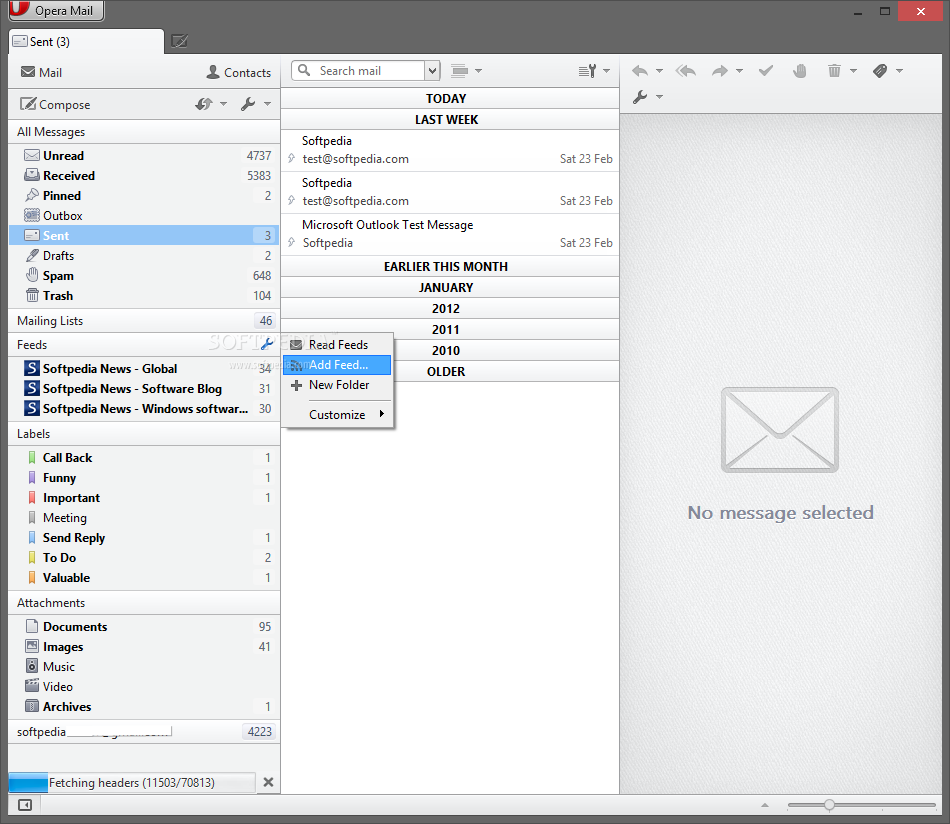Select the To Do label
Image resolution: width=950 pixels, height=824 pixels.
click(x=144, y=557)
